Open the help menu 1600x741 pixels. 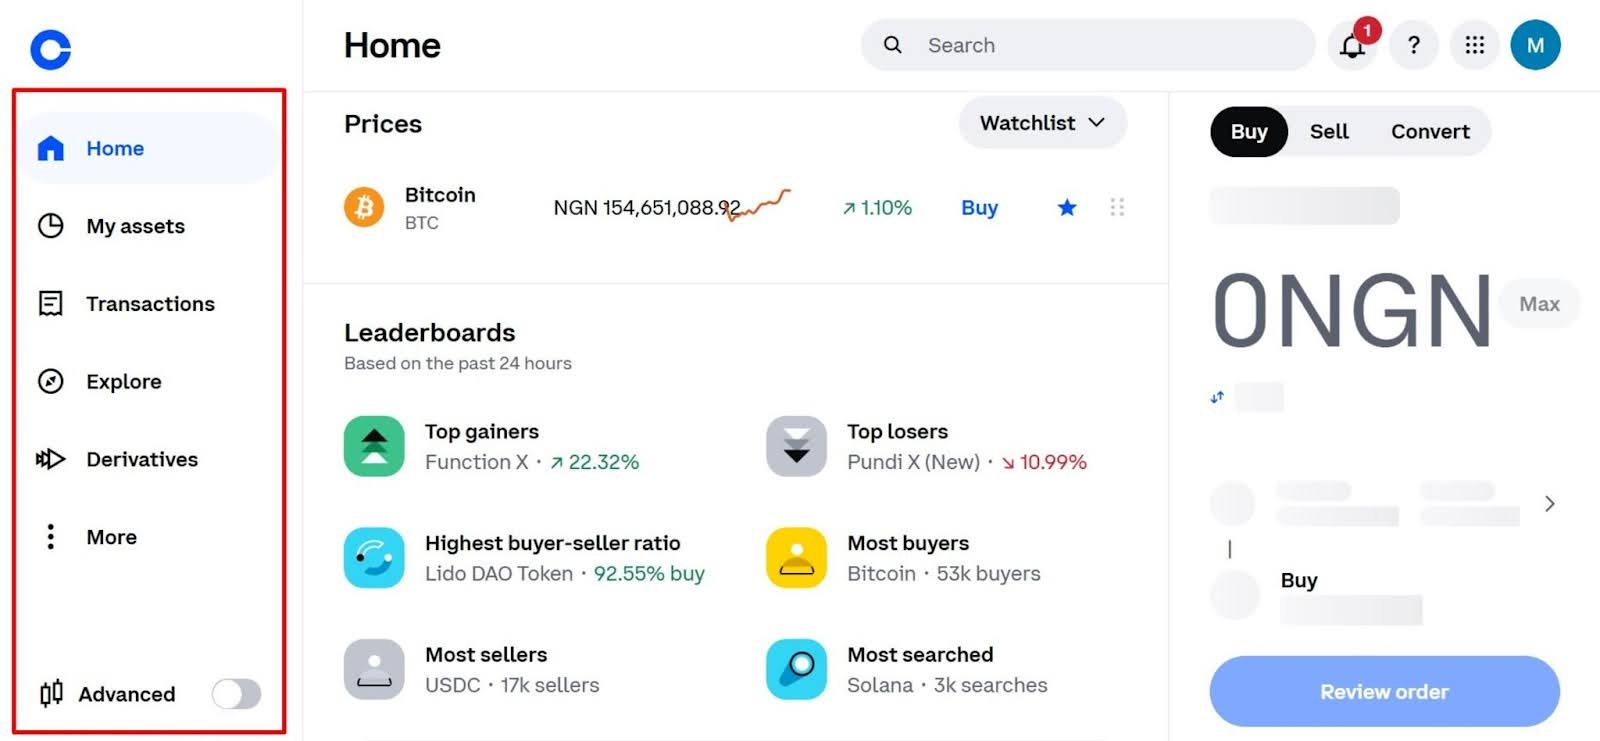[x=1414, y=45]
